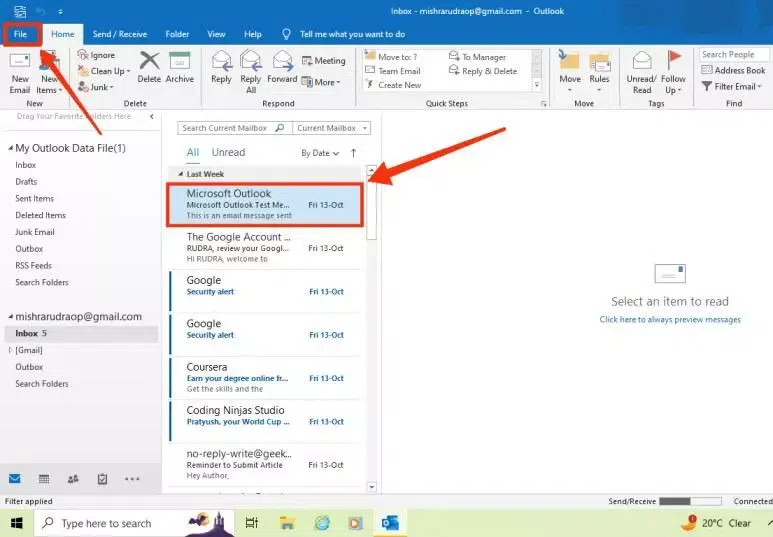Open the Filter Email dropdown
773x537 pixels.
click(x=732, y=87)
